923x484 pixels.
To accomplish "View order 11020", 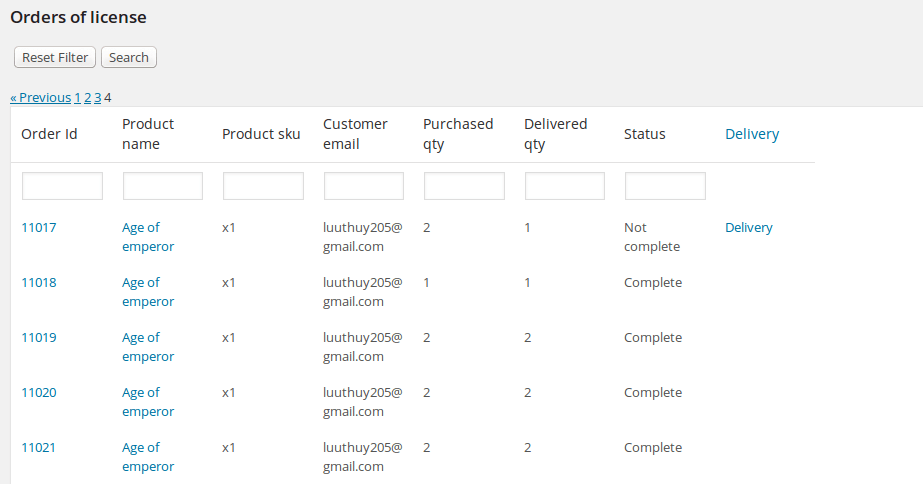I will click(39, 393).
